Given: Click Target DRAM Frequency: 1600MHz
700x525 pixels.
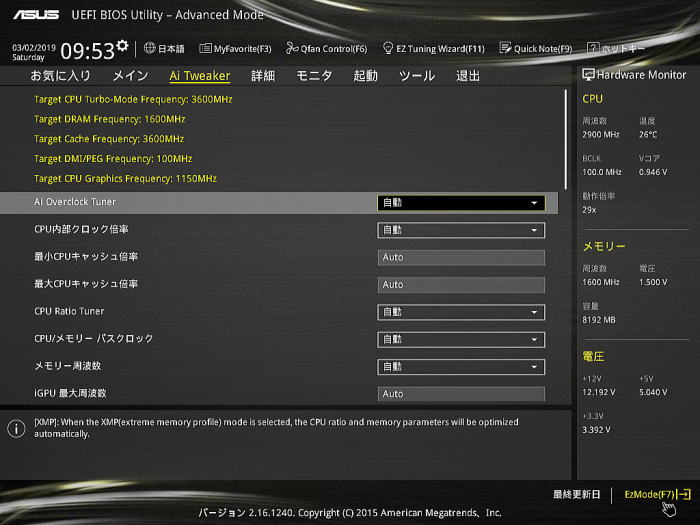Looking at the screenshot, I should (109, 119).
